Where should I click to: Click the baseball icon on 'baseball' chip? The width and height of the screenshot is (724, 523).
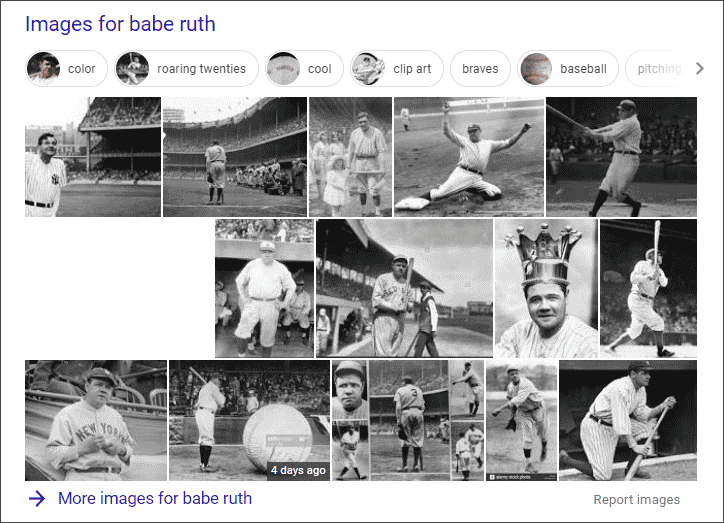(536, 68)
